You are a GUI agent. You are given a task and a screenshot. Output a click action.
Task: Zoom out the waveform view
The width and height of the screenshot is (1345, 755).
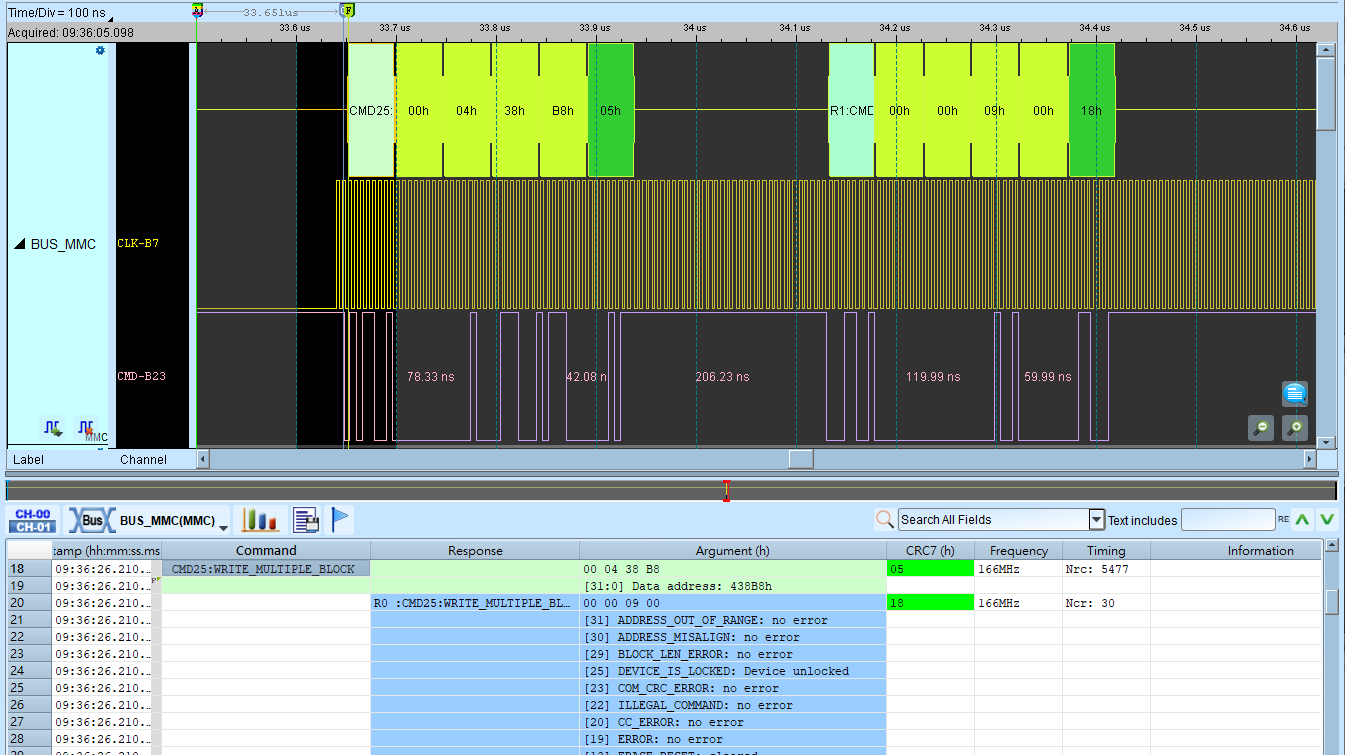(1261, 428)
